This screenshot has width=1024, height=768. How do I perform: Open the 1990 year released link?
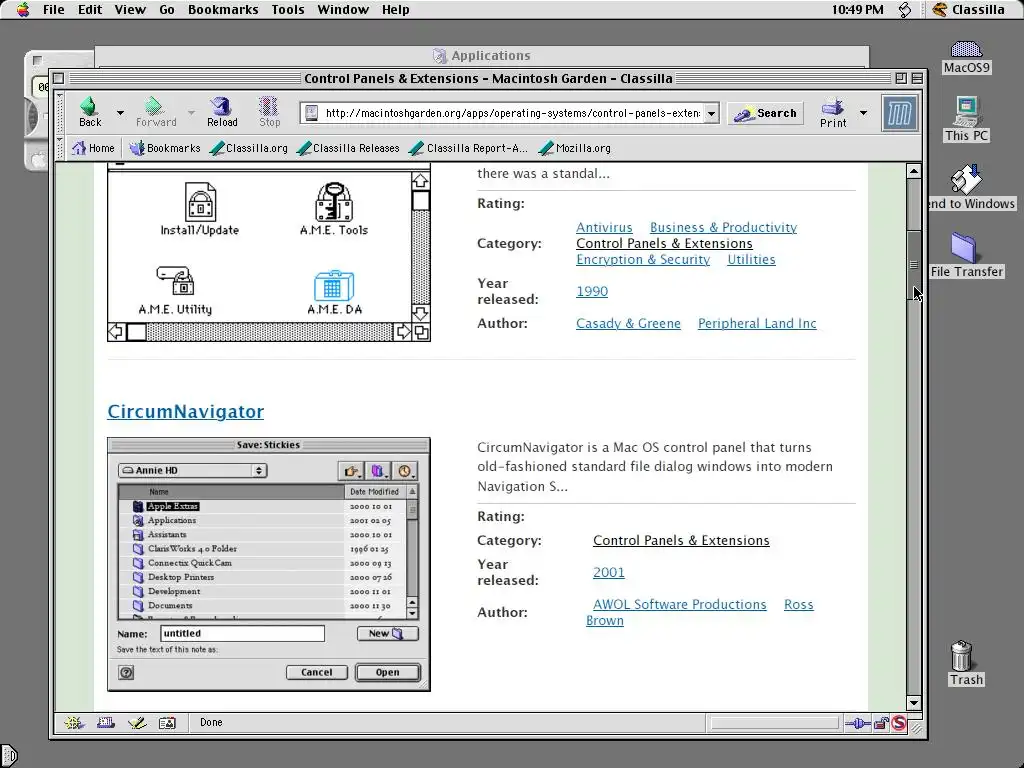click(592, 291)
